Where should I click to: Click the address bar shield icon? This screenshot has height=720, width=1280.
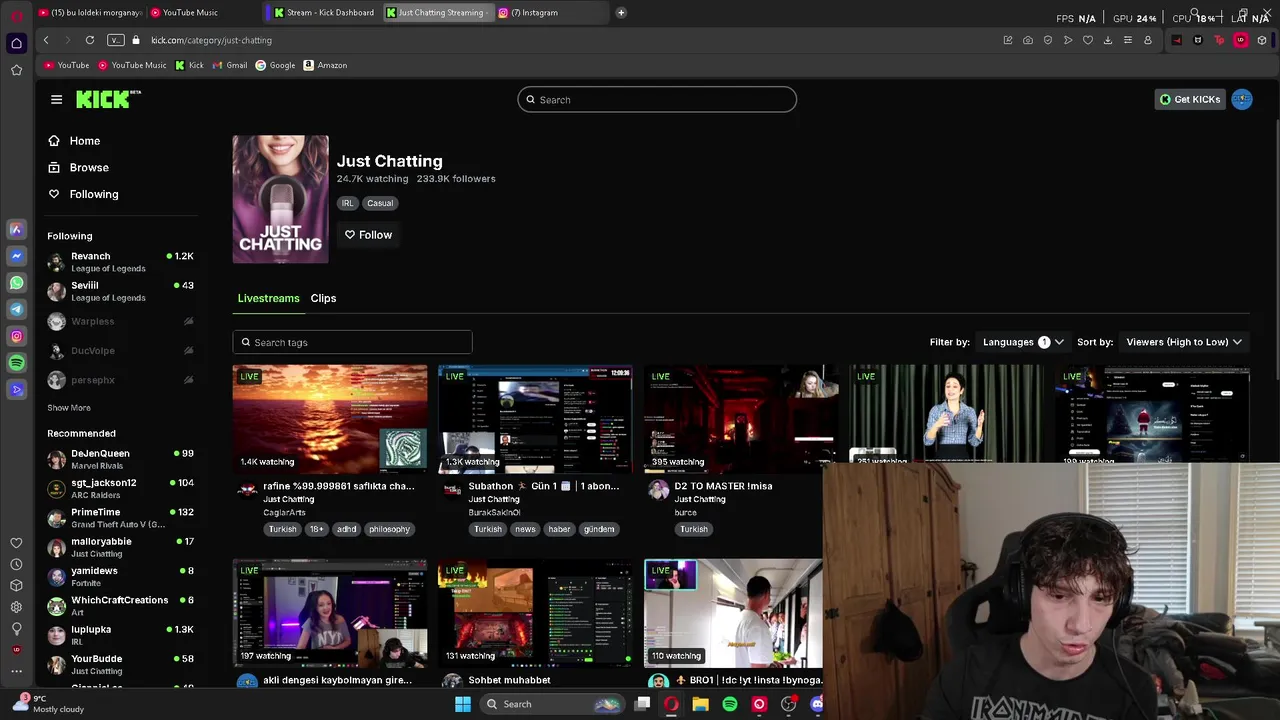(1048, 40)
